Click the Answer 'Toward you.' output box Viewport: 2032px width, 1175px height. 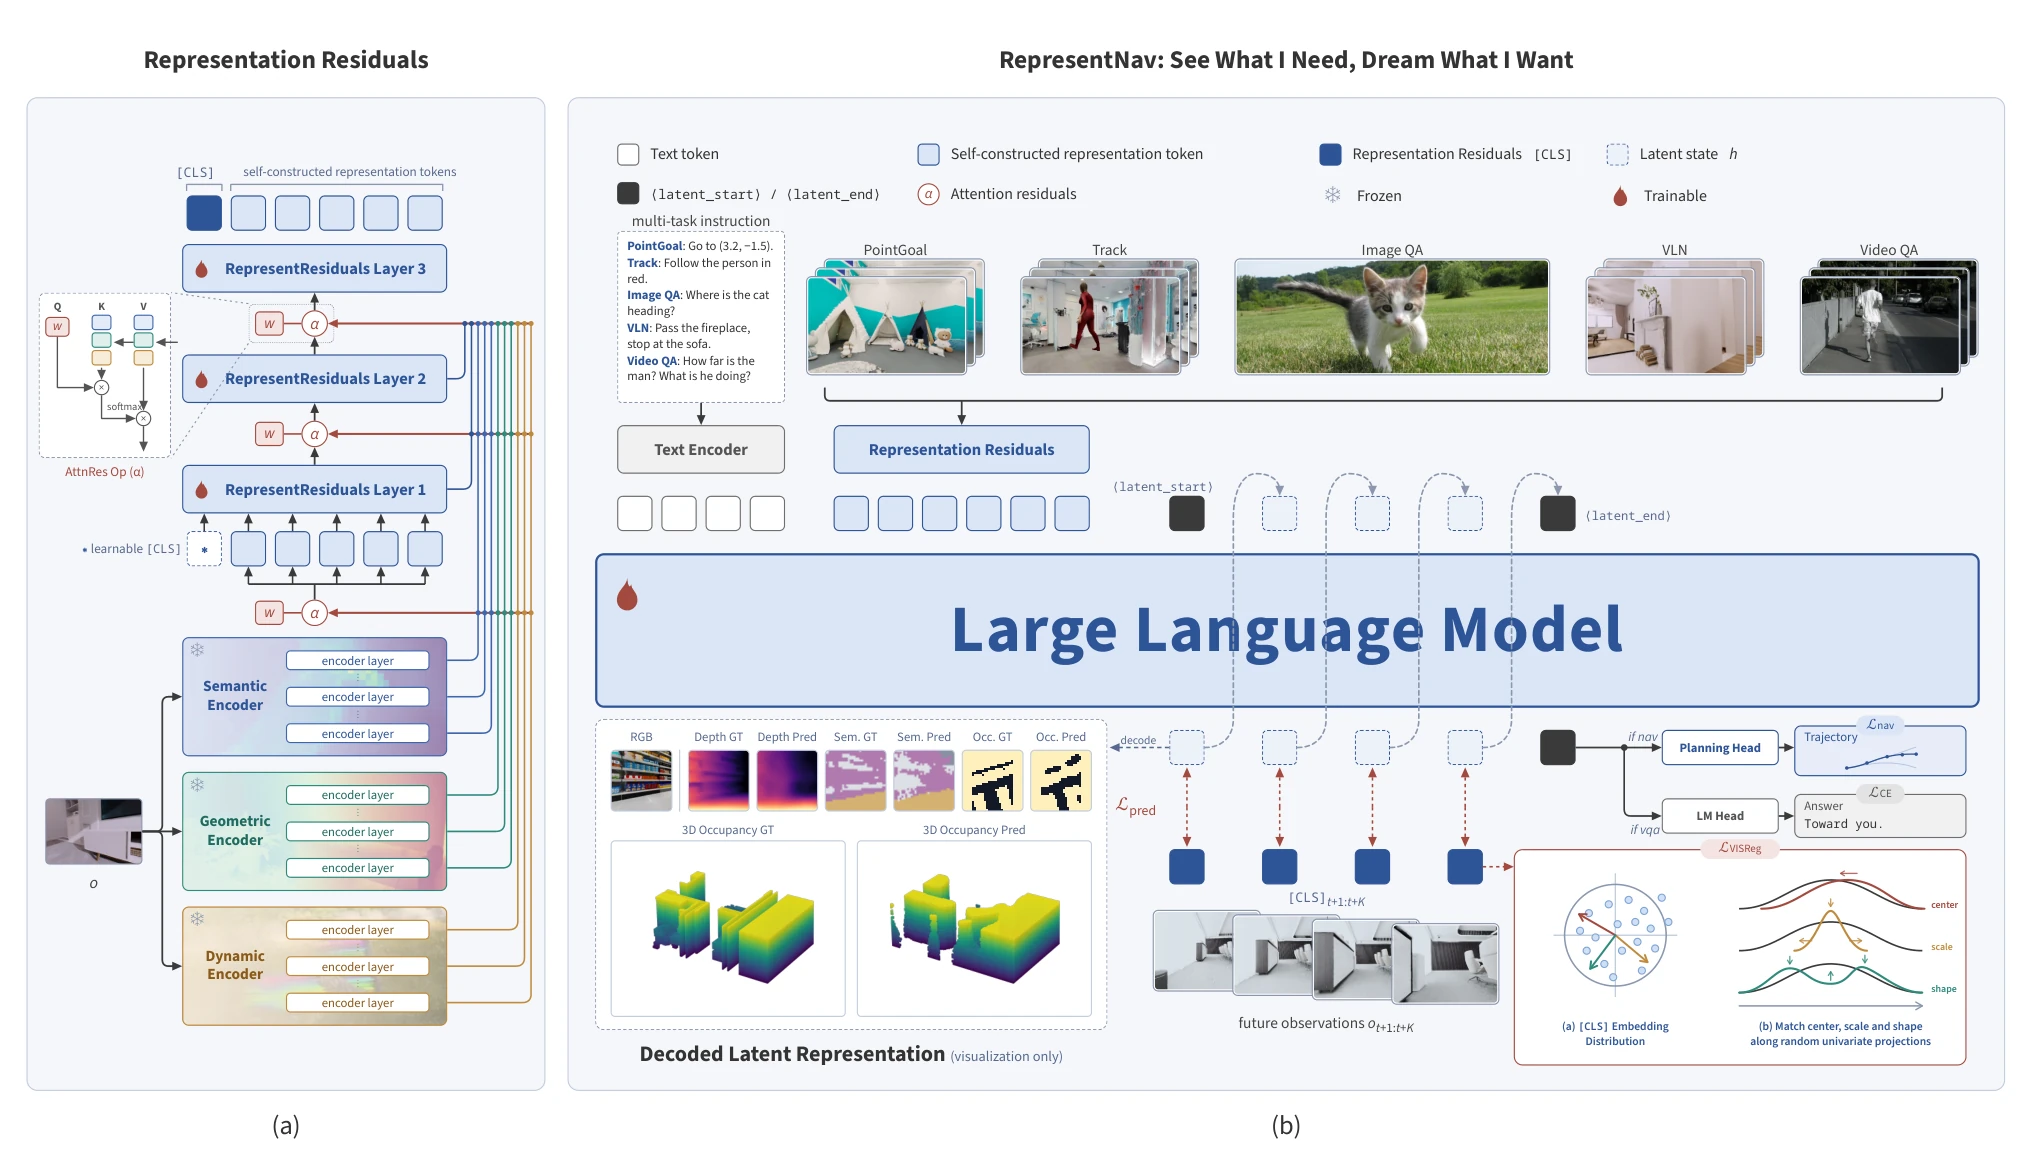coord(1880,816)
